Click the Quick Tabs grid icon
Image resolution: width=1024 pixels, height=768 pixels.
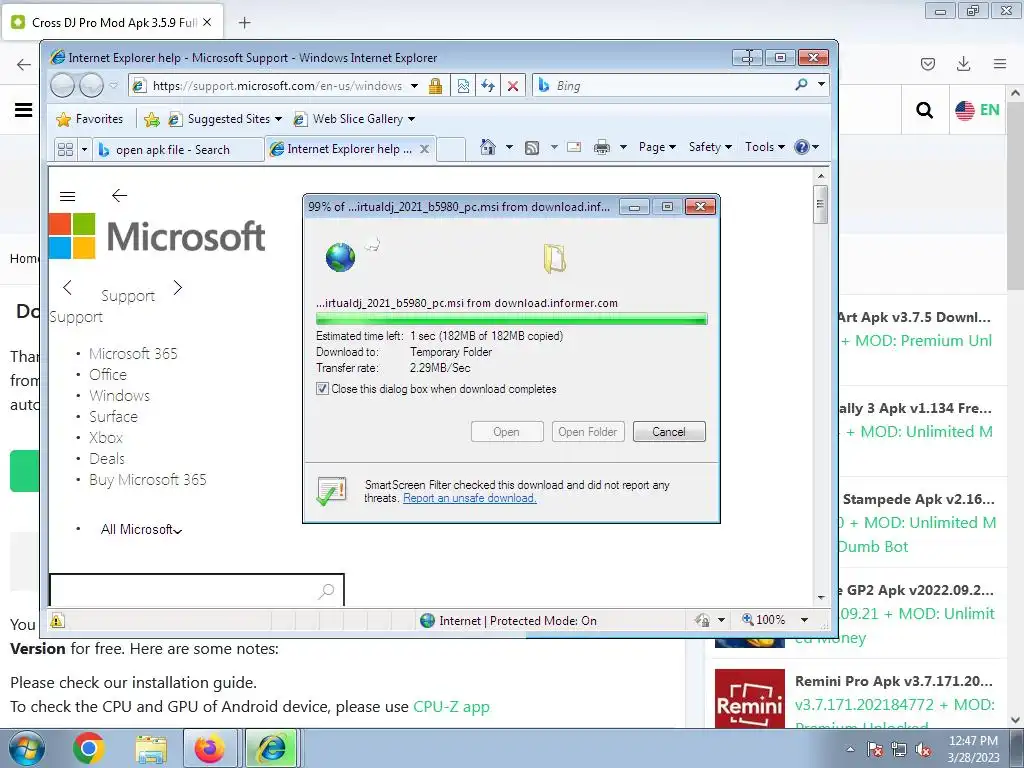pyautogui.click(x=65, y=150)
